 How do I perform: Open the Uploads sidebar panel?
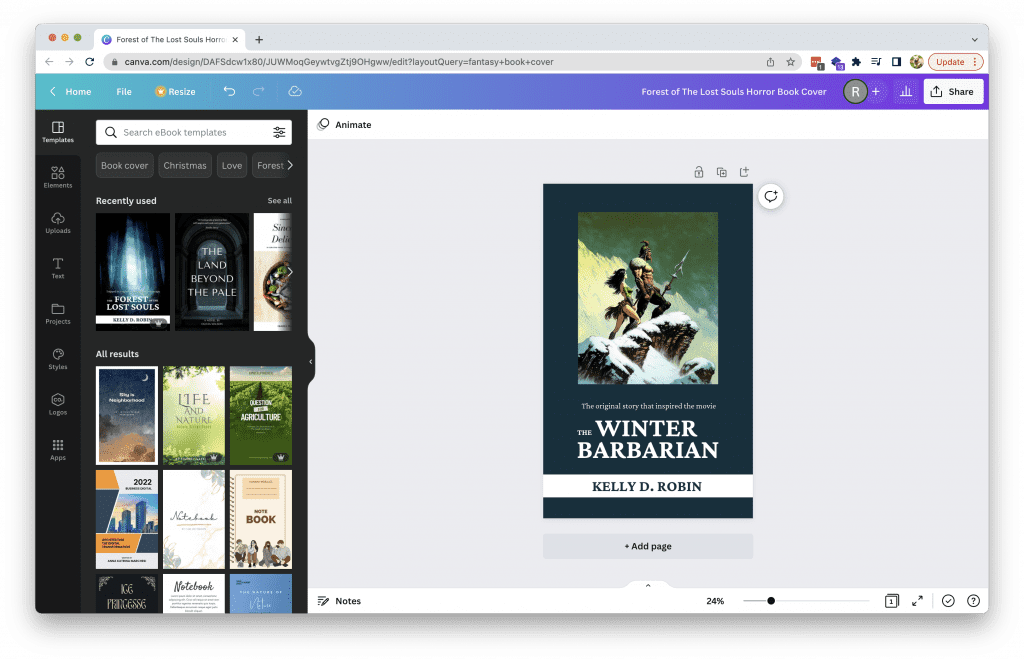pos(58,222)
